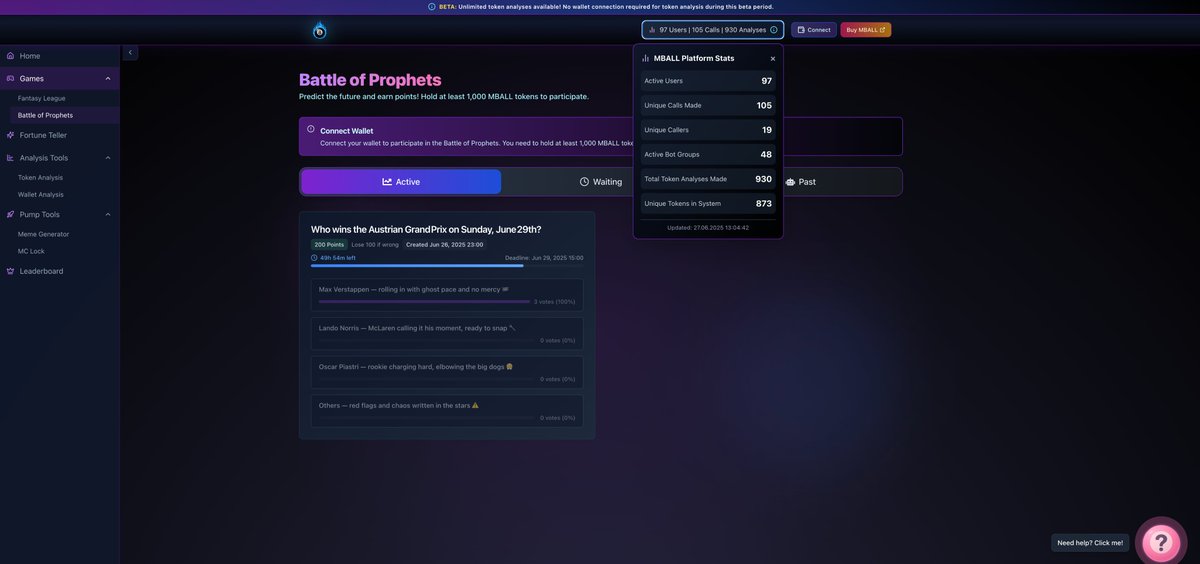Screen dimensions: 1200x564
Task: Toggle the platform stats summary pill
Action: click(713, 30)
